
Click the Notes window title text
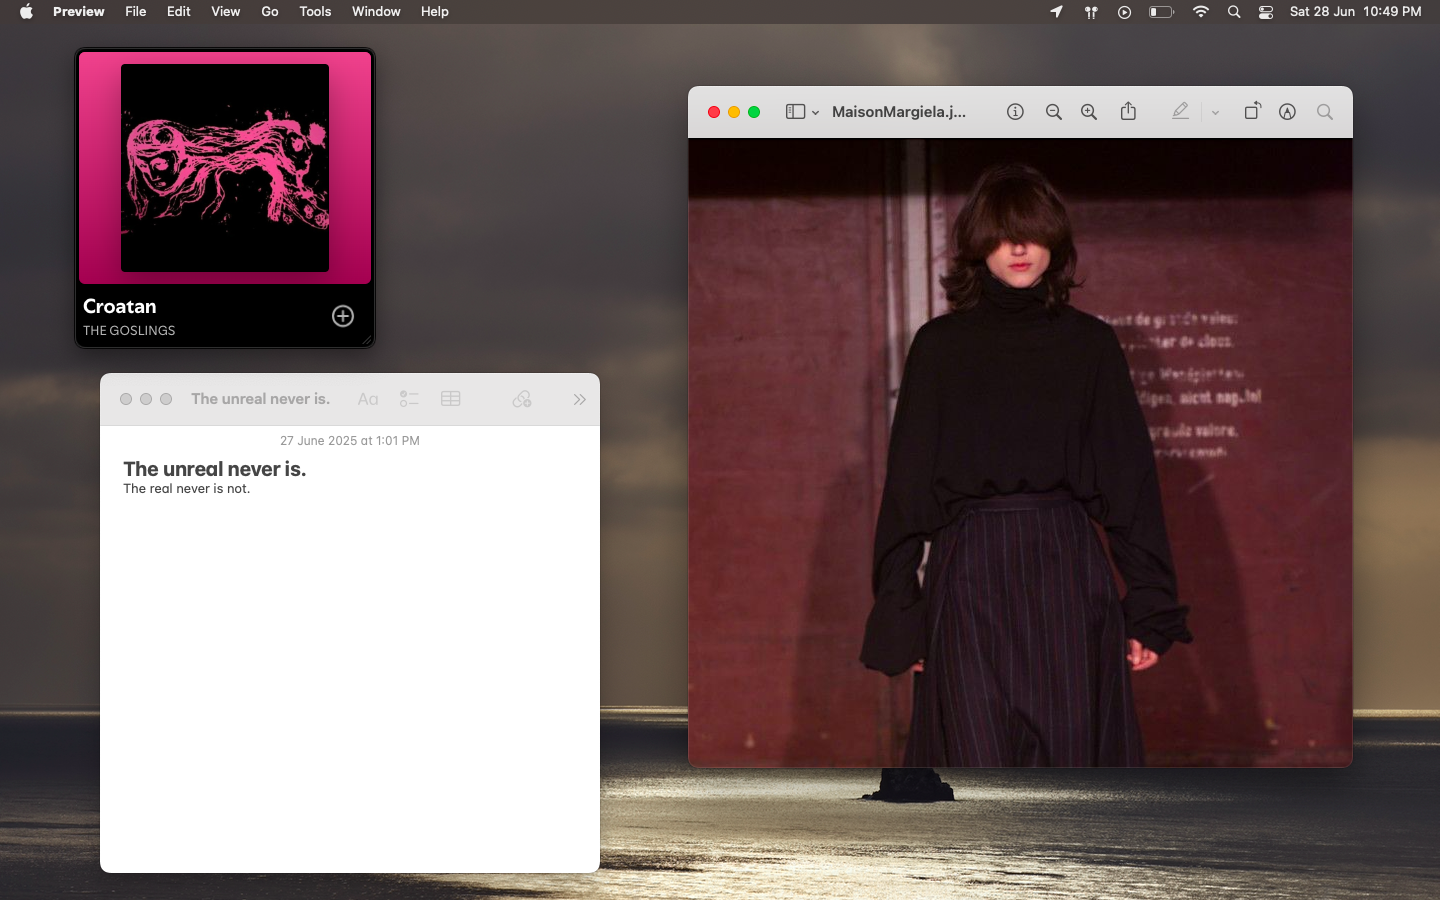pos(261,399)
